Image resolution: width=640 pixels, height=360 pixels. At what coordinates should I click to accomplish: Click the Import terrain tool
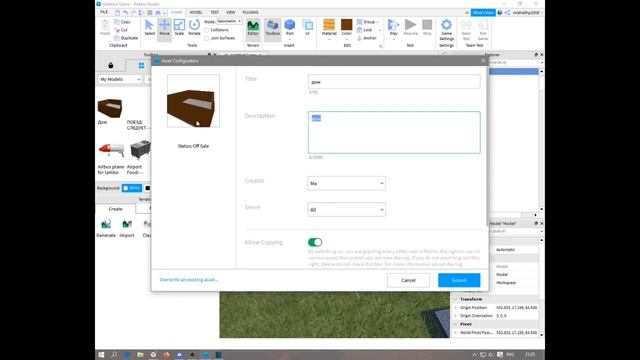coord(127,228)
